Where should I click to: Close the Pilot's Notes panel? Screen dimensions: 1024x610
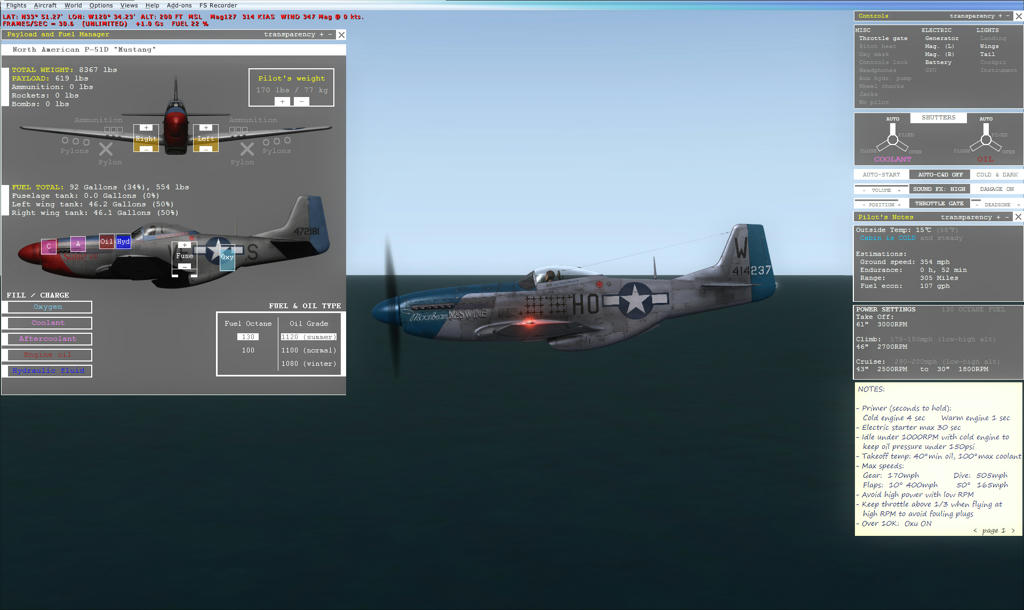point(1018,217)
